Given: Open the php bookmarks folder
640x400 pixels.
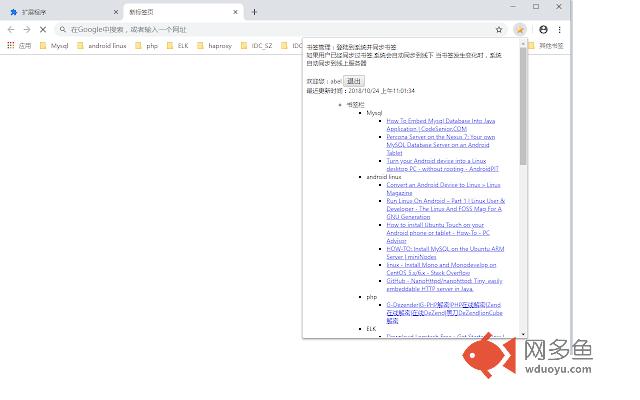Looking at the screenshot, I should 146,46.
